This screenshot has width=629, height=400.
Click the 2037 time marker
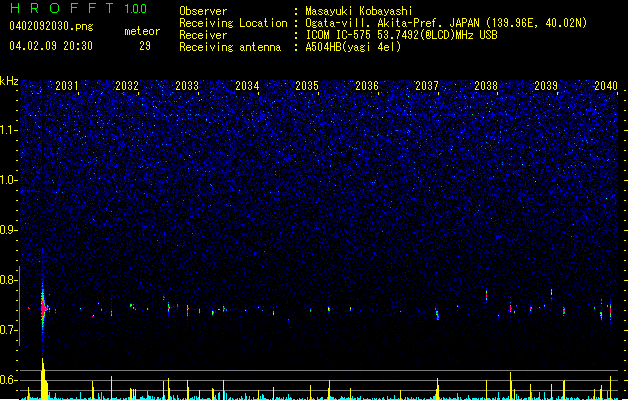(x=427, y=85)
